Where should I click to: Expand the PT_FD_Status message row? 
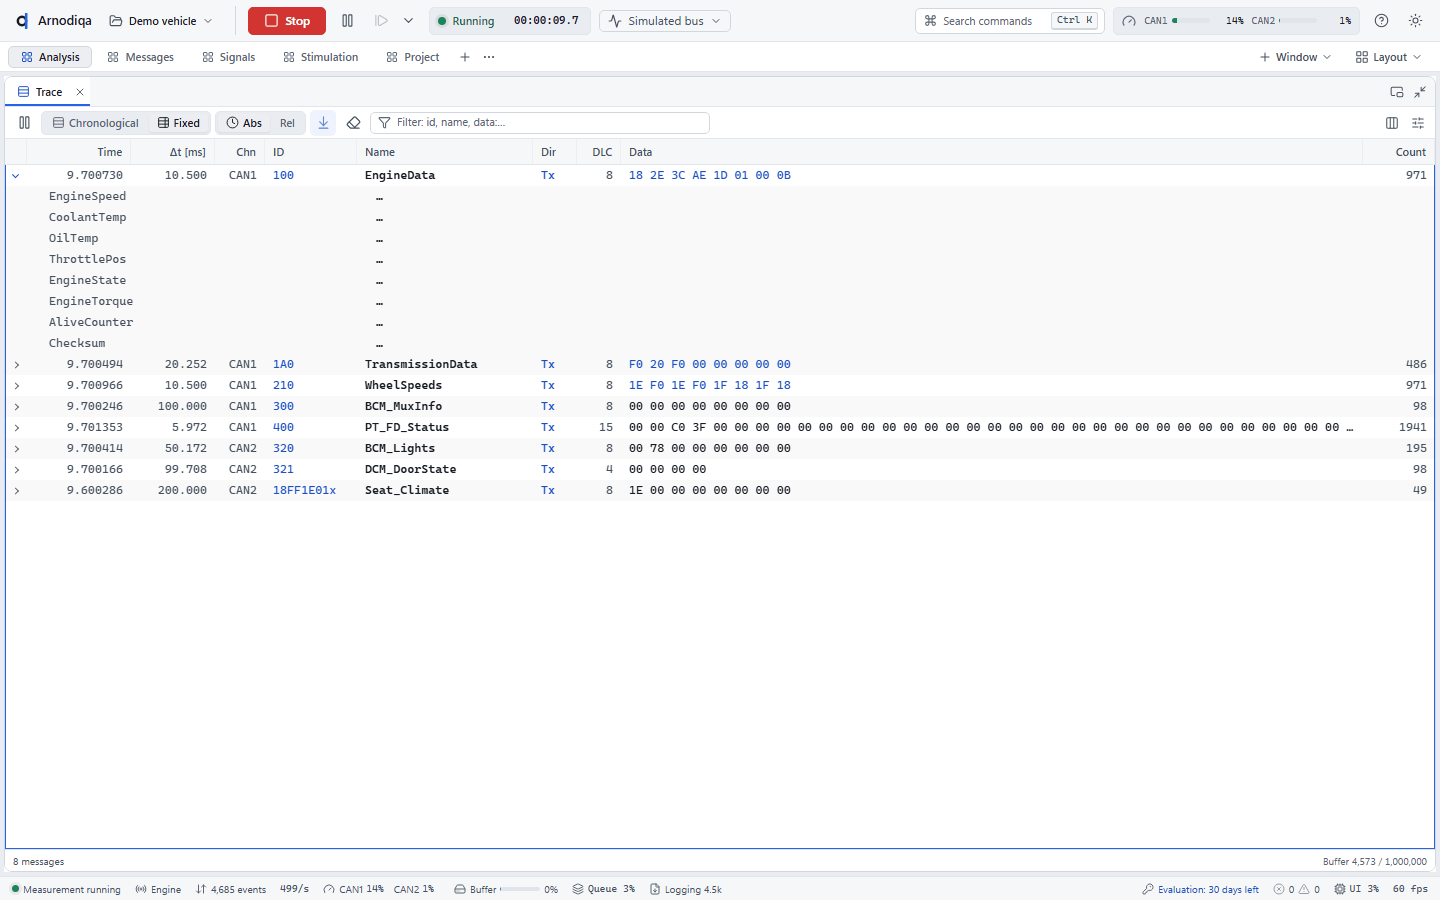[16, 428]
